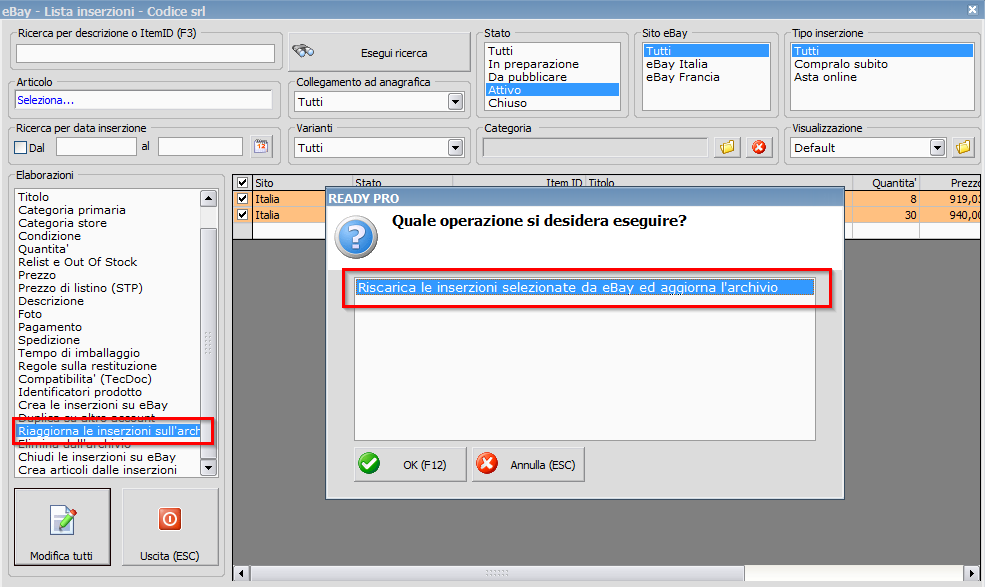Click the Categoria text field
Screen dimensions: 985x587
[595, 148]
